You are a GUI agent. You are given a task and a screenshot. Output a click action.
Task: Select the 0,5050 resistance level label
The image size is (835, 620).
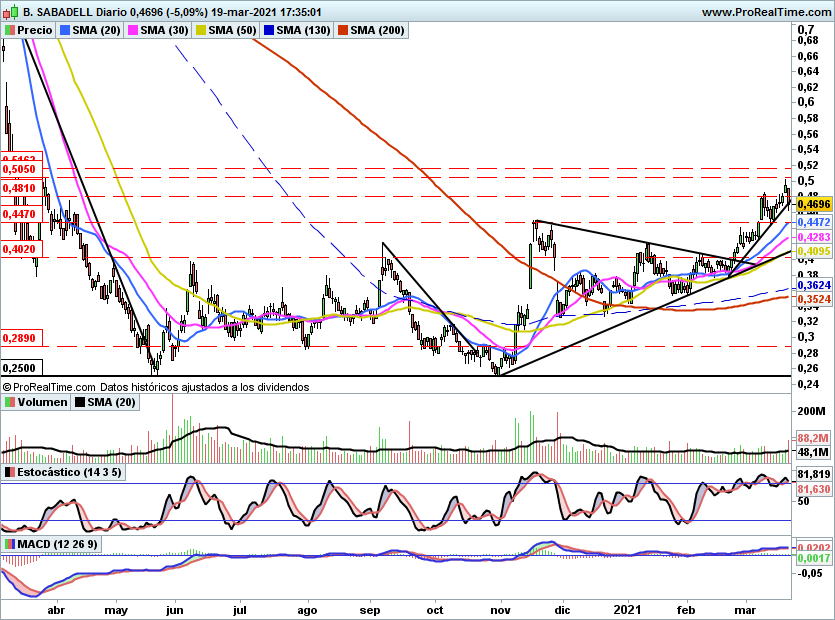click(x=19, y=171)
